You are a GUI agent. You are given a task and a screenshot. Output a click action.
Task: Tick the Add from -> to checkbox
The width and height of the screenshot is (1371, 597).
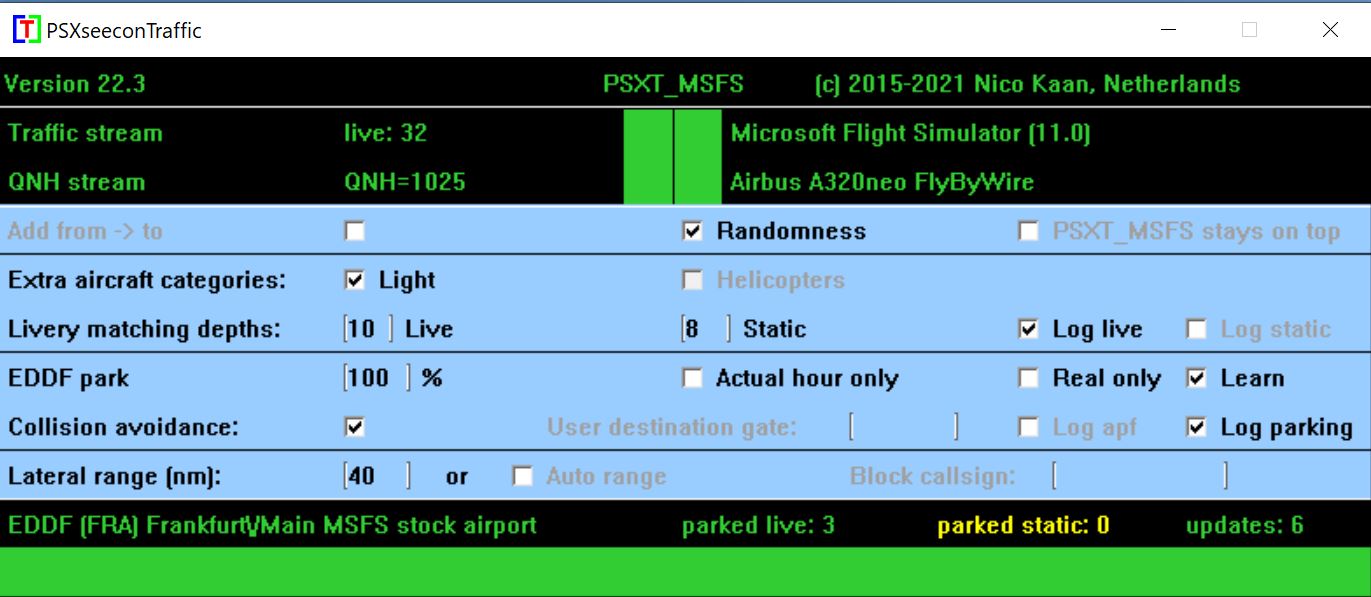click(354, 231)
